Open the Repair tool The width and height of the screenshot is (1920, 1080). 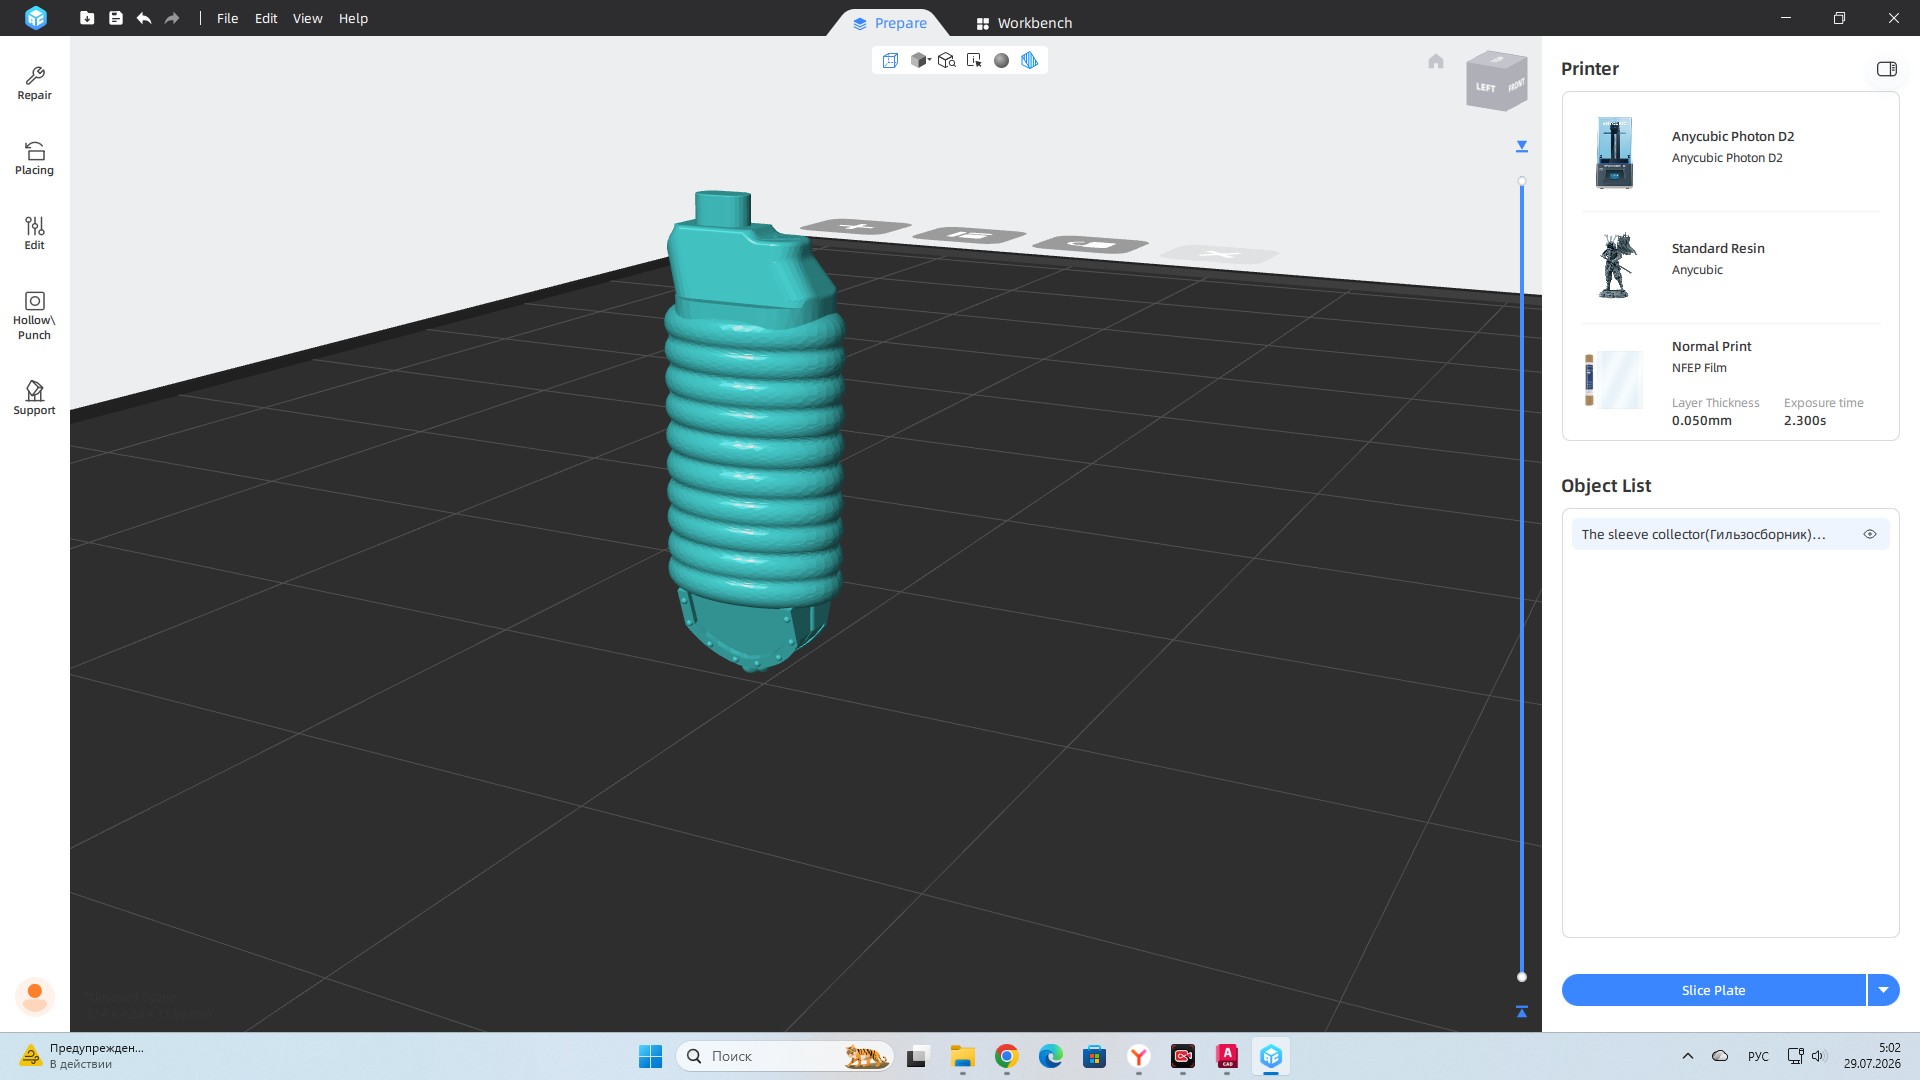click(x=34, y=83)
